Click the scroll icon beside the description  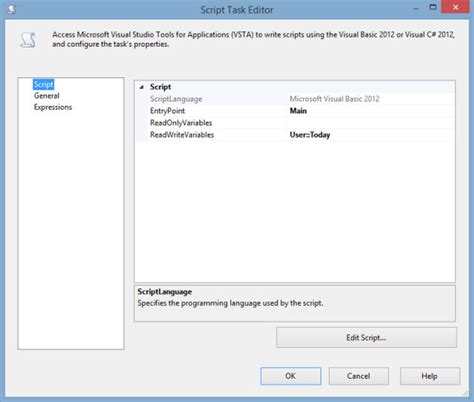tap(28, 40)
